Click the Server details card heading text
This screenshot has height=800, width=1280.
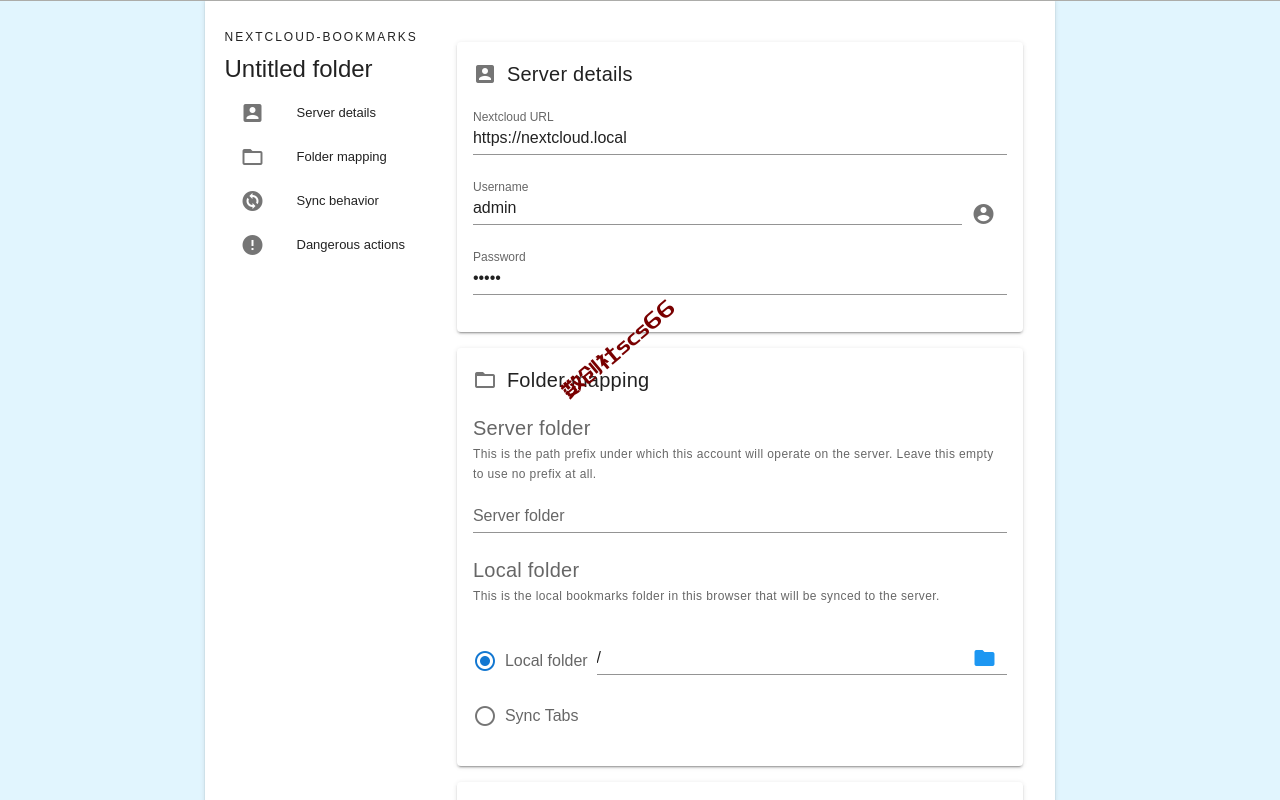pos(570,74)
